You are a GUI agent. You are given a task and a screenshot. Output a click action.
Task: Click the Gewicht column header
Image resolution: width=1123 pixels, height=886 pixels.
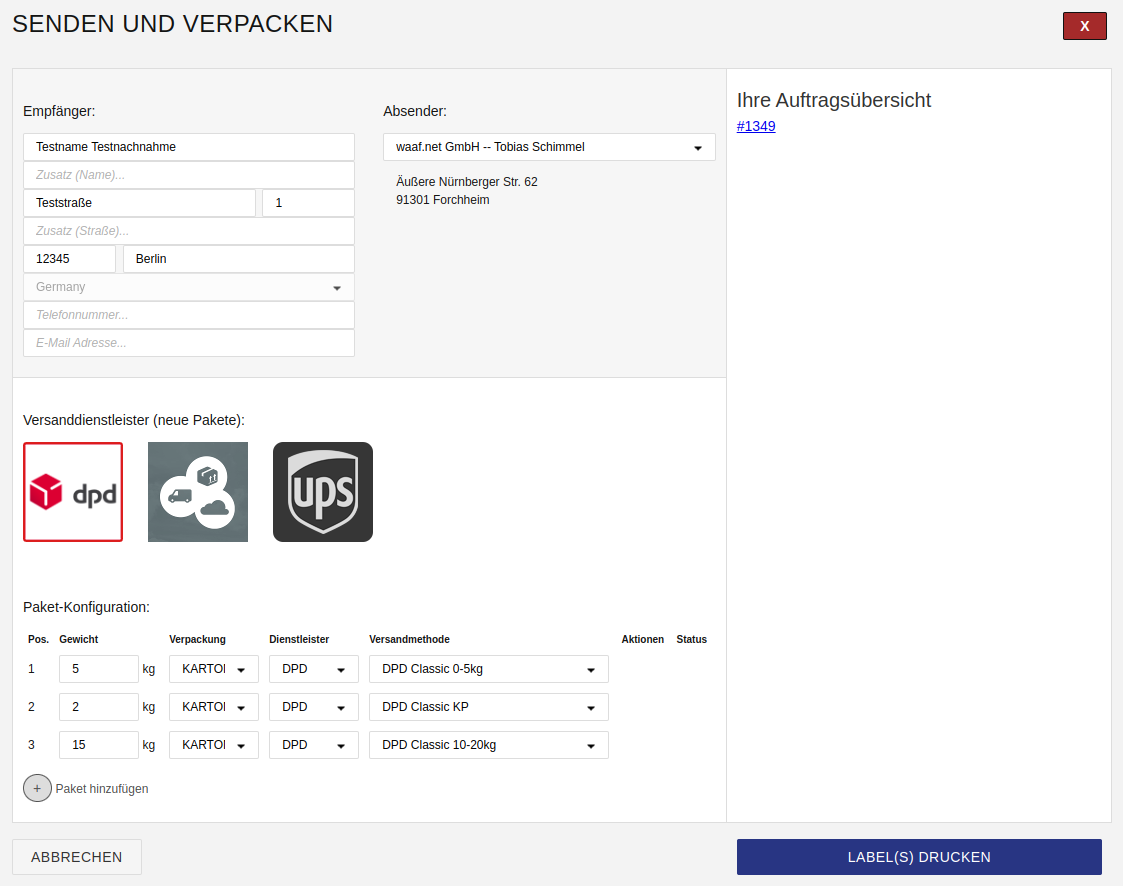(x=79, y=639)
